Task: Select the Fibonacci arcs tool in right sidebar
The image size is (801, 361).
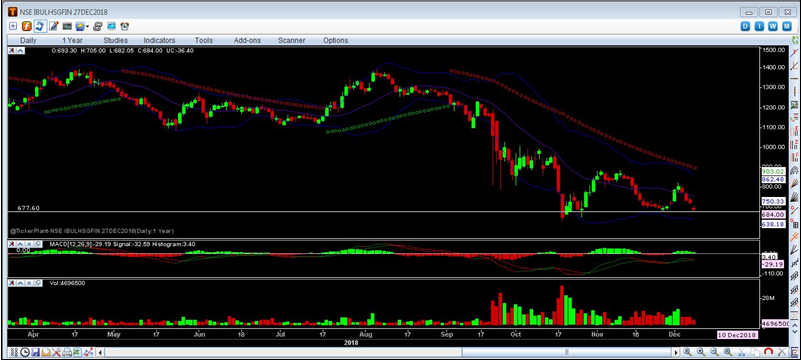Action: 794,170
